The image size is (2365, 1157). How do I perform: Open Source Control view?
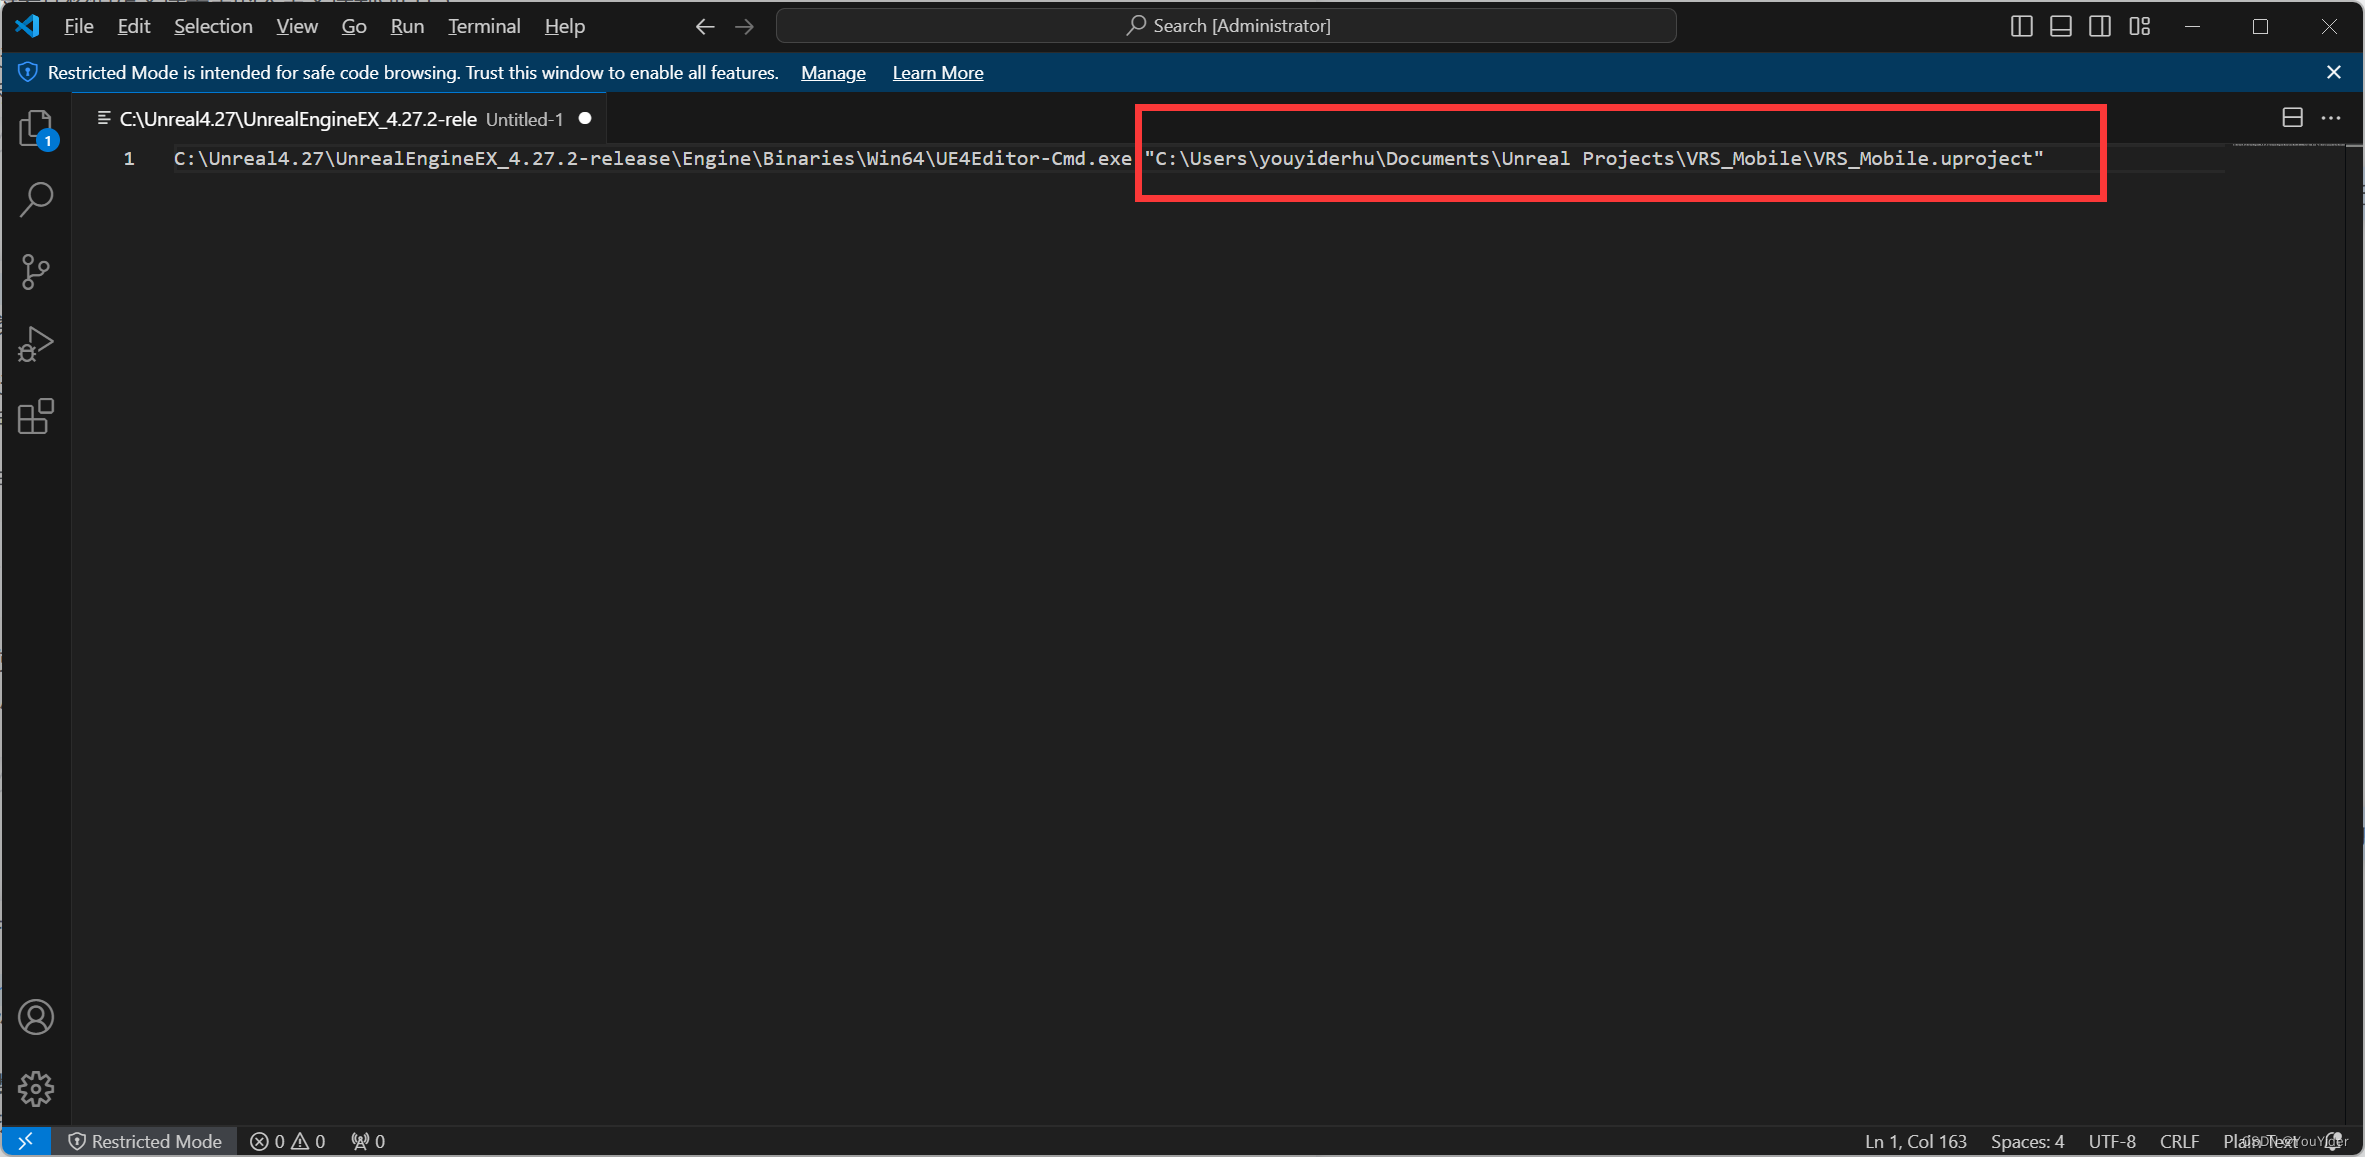tap(36, 272)
